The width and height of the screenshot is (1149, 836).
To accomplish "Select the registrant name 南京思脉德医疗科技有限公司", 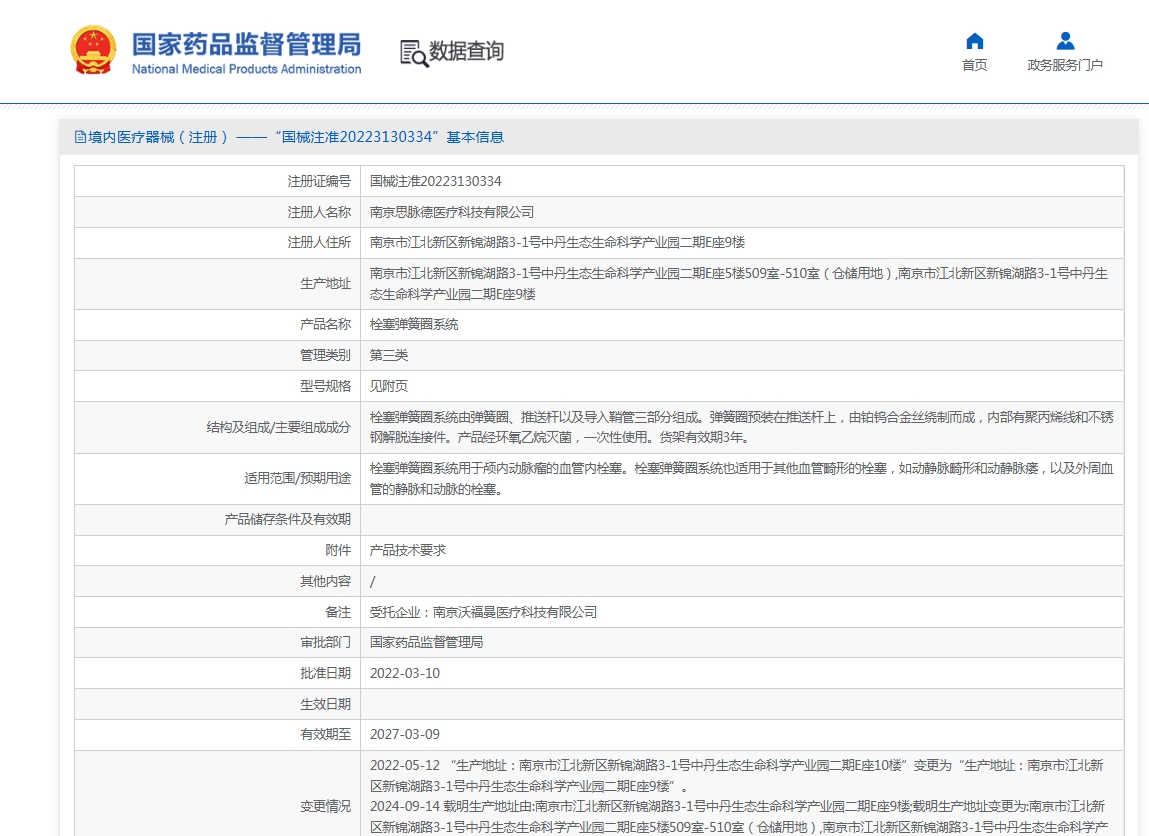I will pos(451,212).
